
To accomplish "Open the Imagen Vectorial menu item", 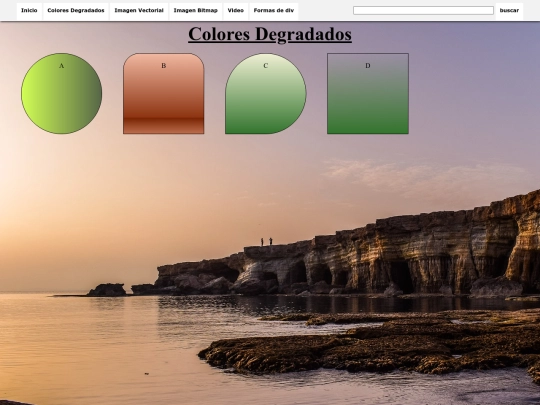I will click(139, 11).
